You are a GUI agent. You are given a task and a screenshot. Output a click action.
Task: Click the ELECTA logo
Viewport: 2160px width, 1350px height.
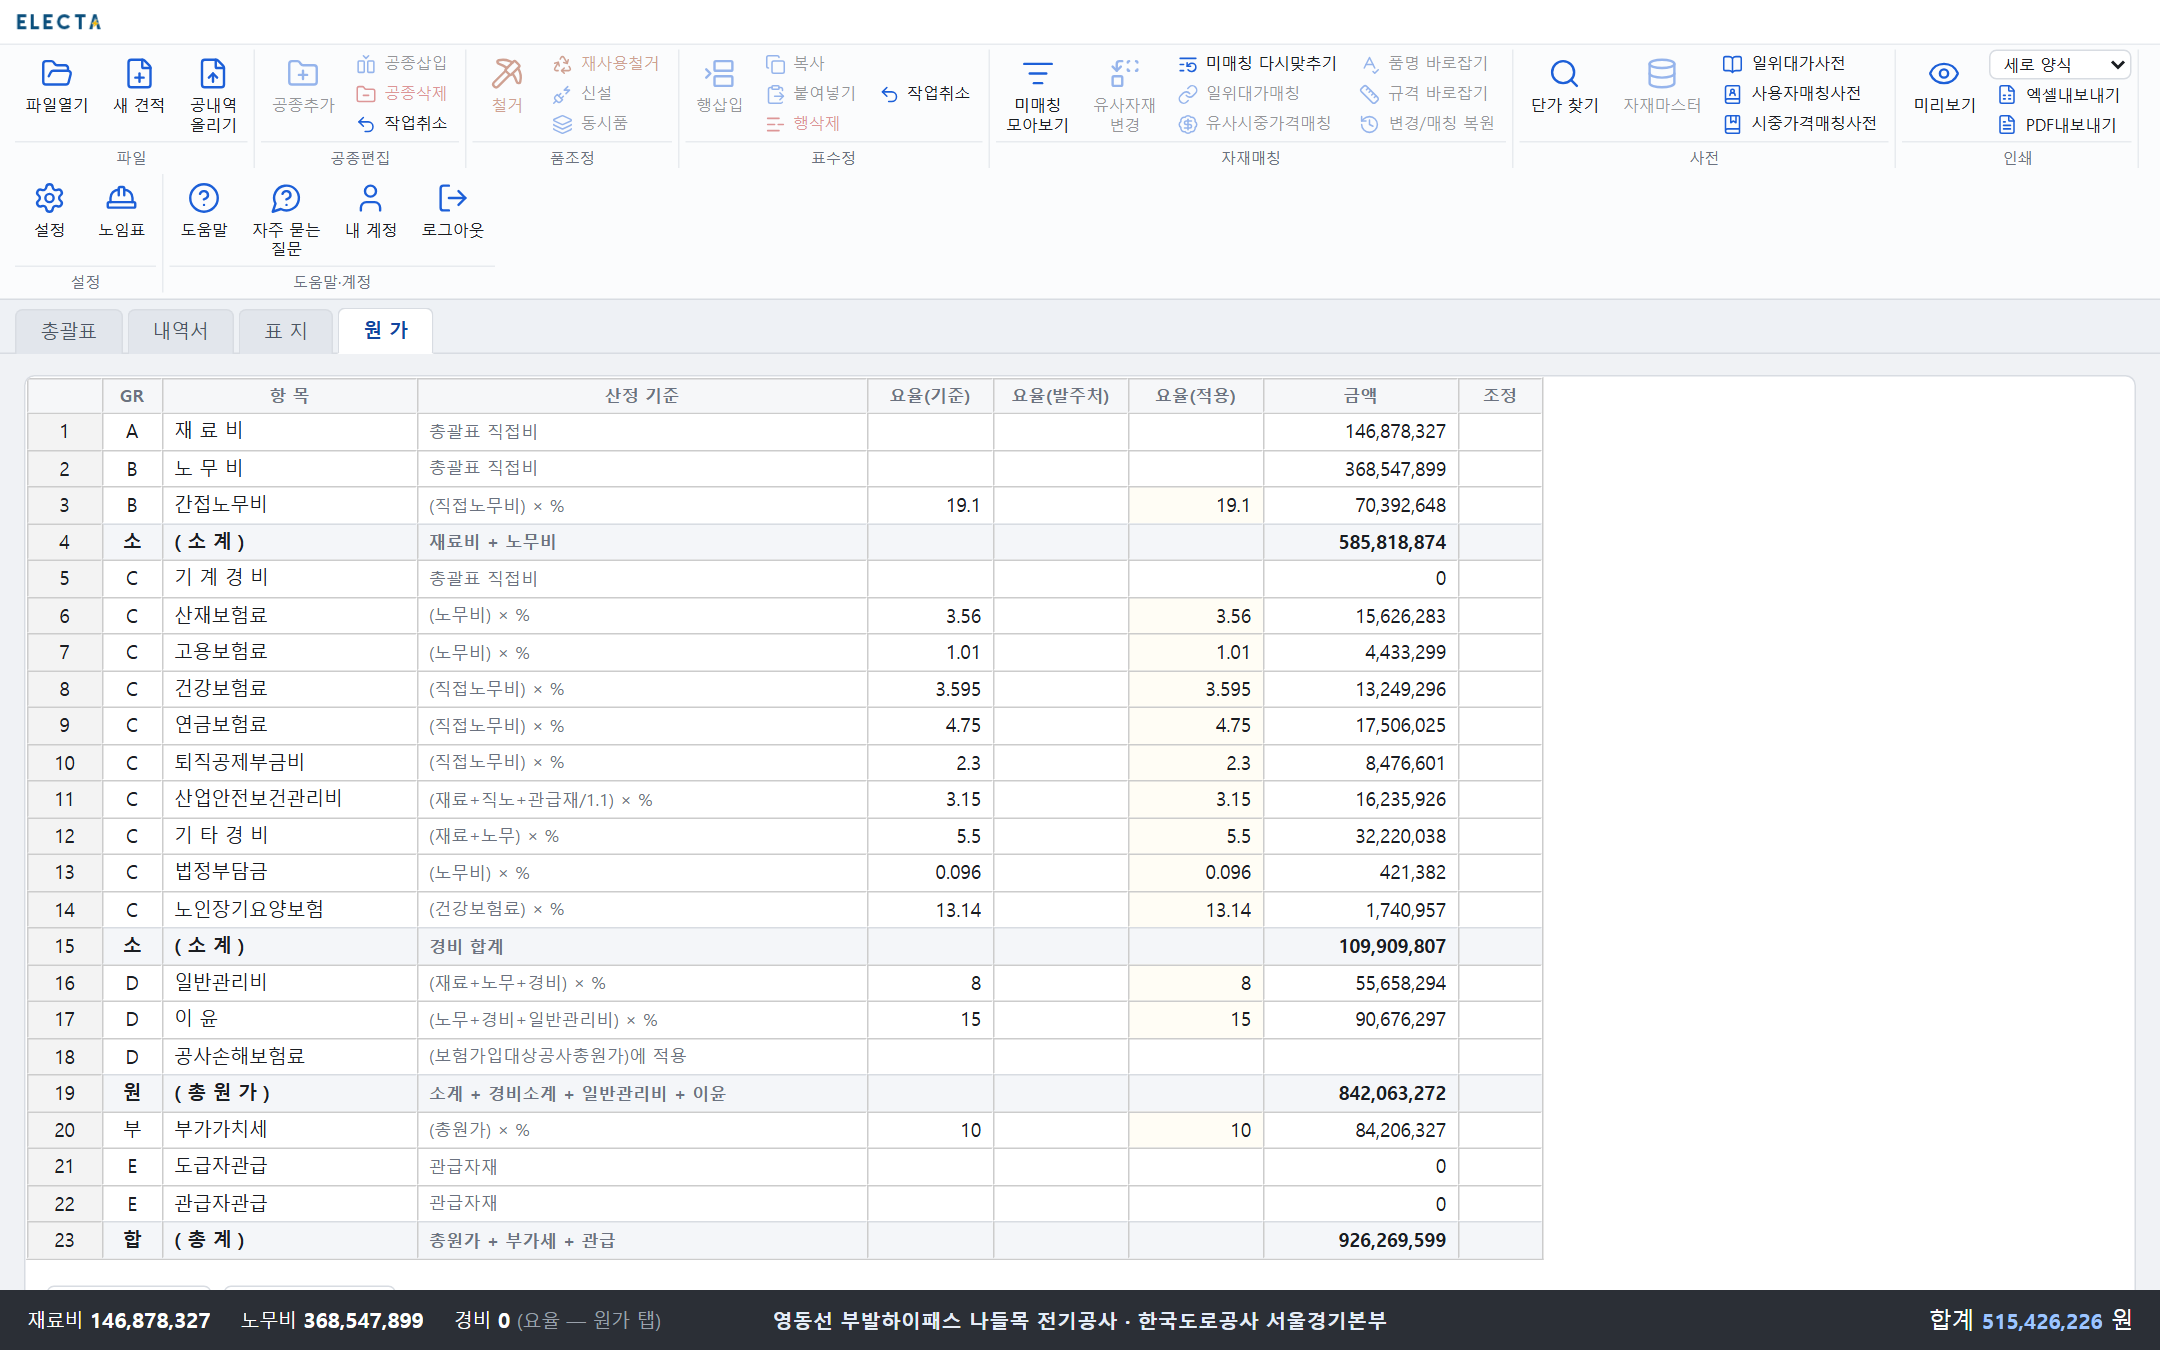pyautogui.click(x=59, y=22)
